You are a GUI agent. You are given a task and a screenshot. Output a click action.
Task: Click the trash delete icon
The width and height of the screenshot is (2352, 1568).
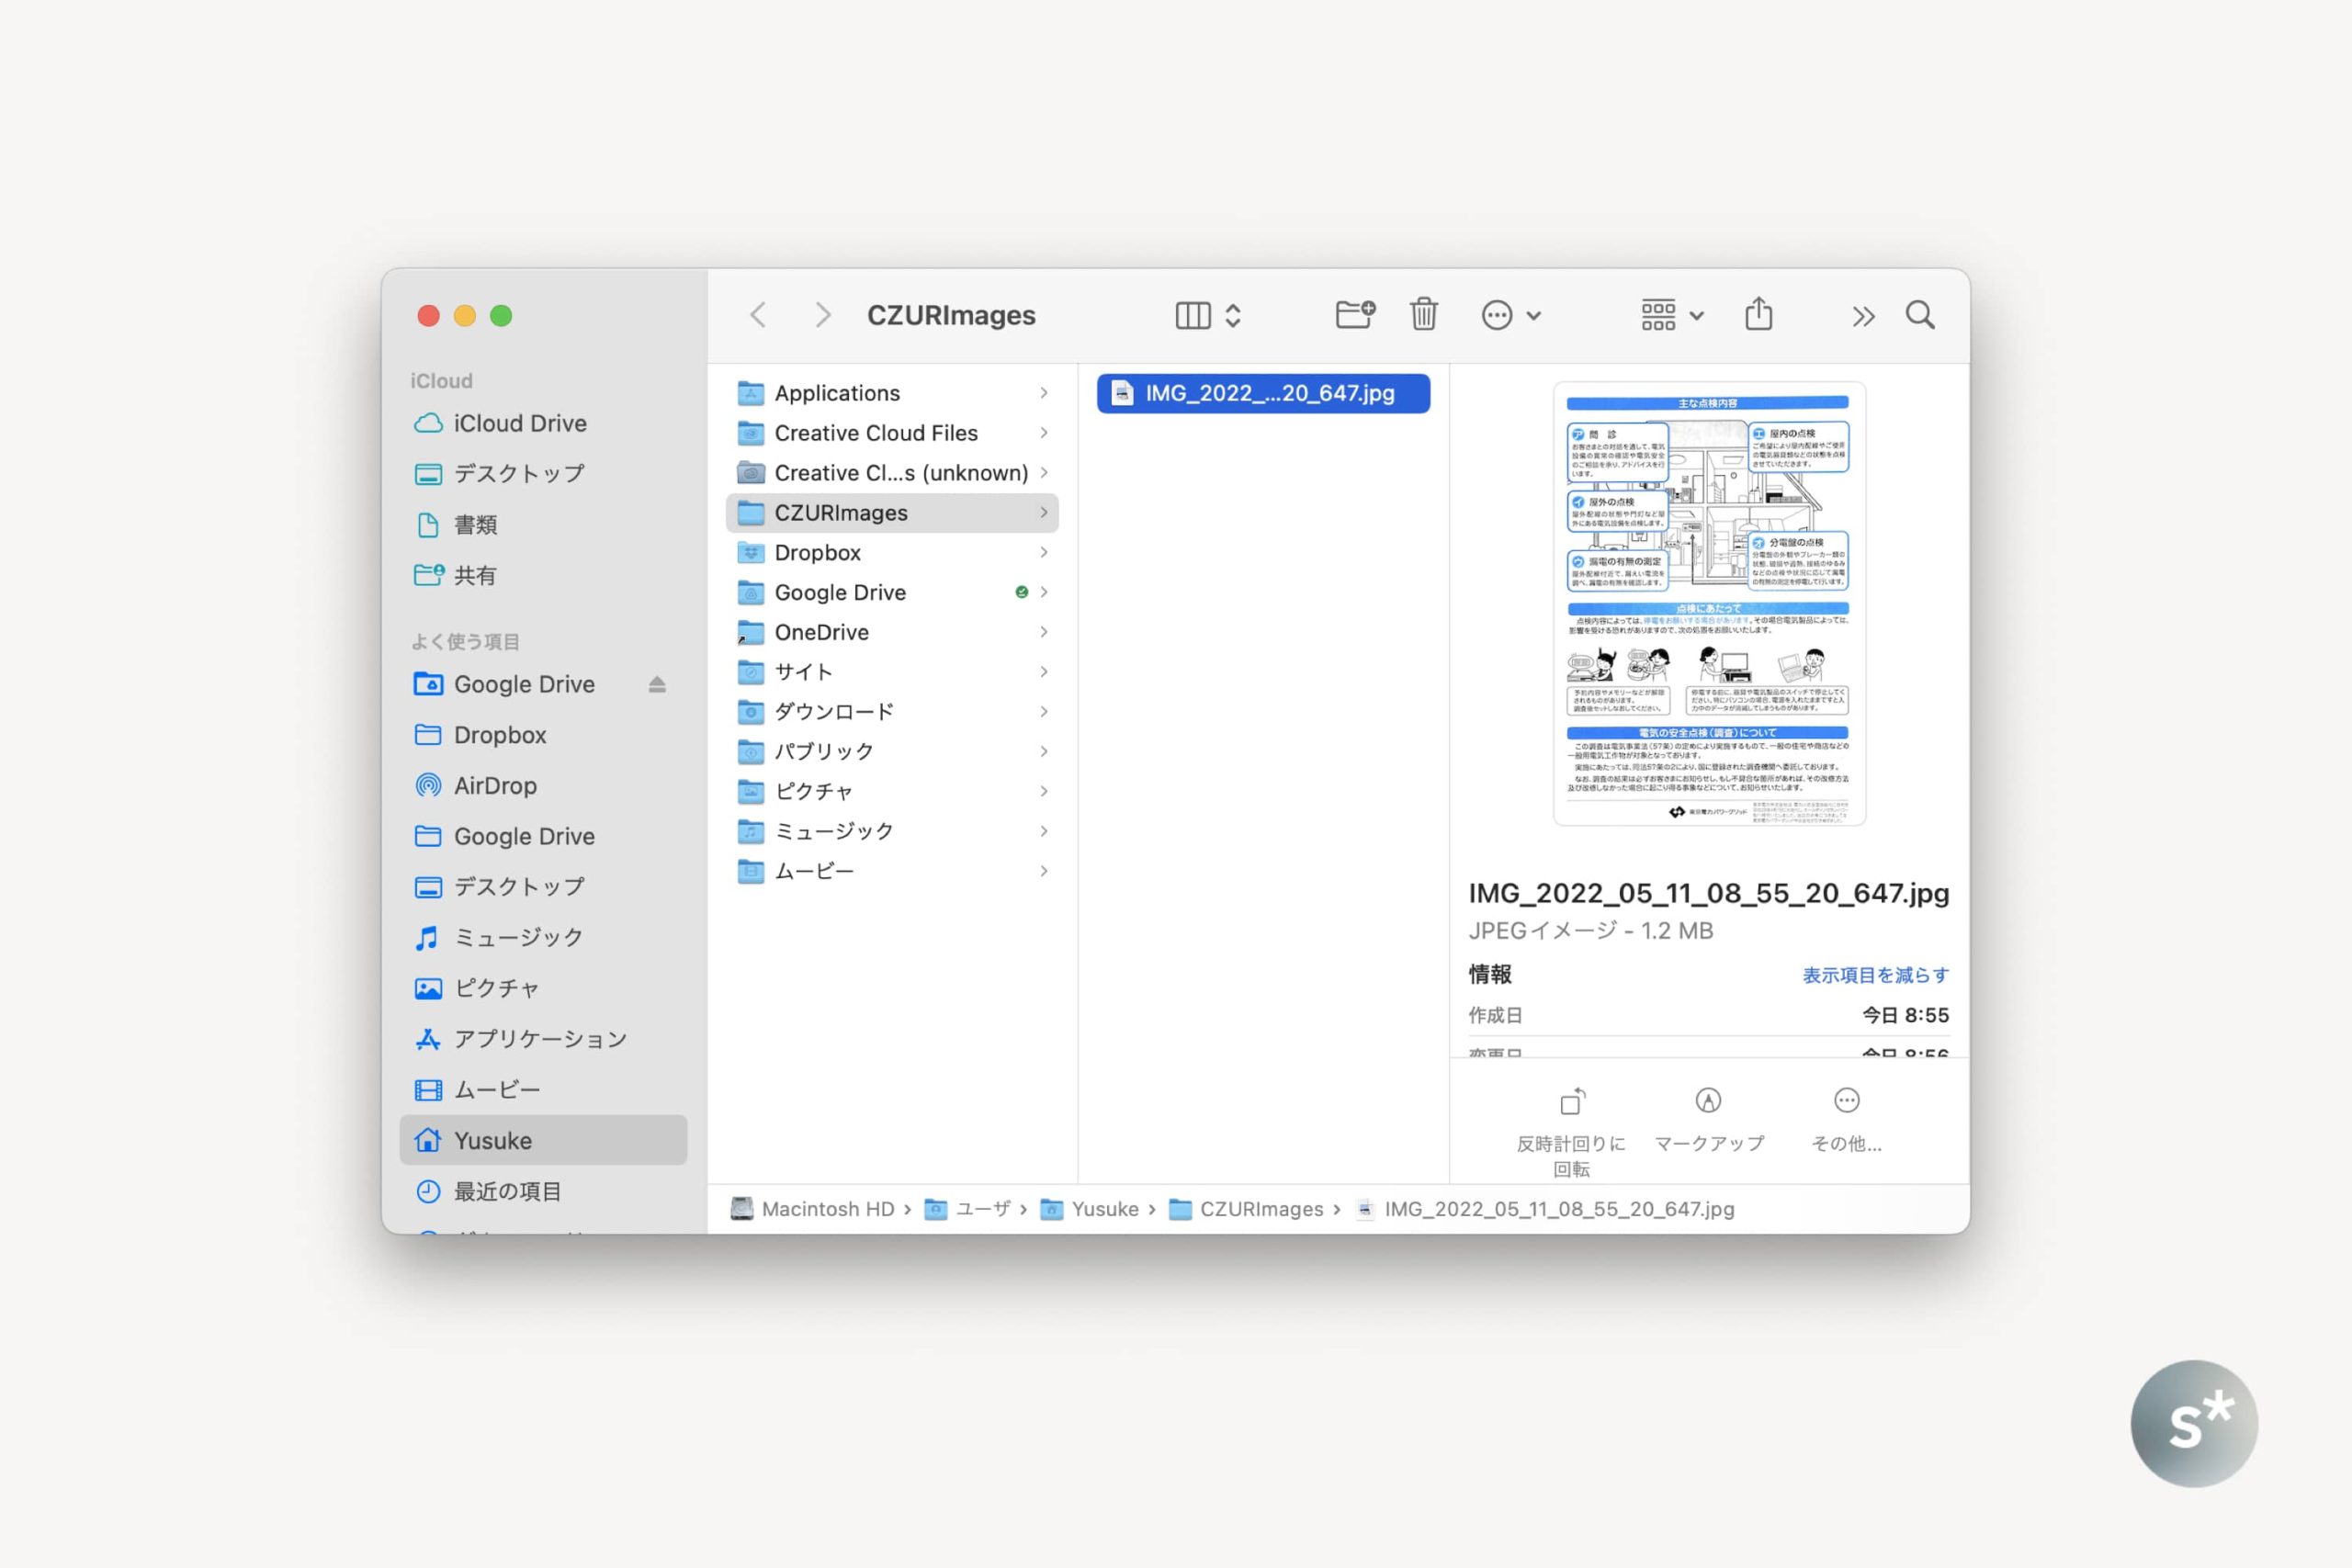tap(1423, 315)
